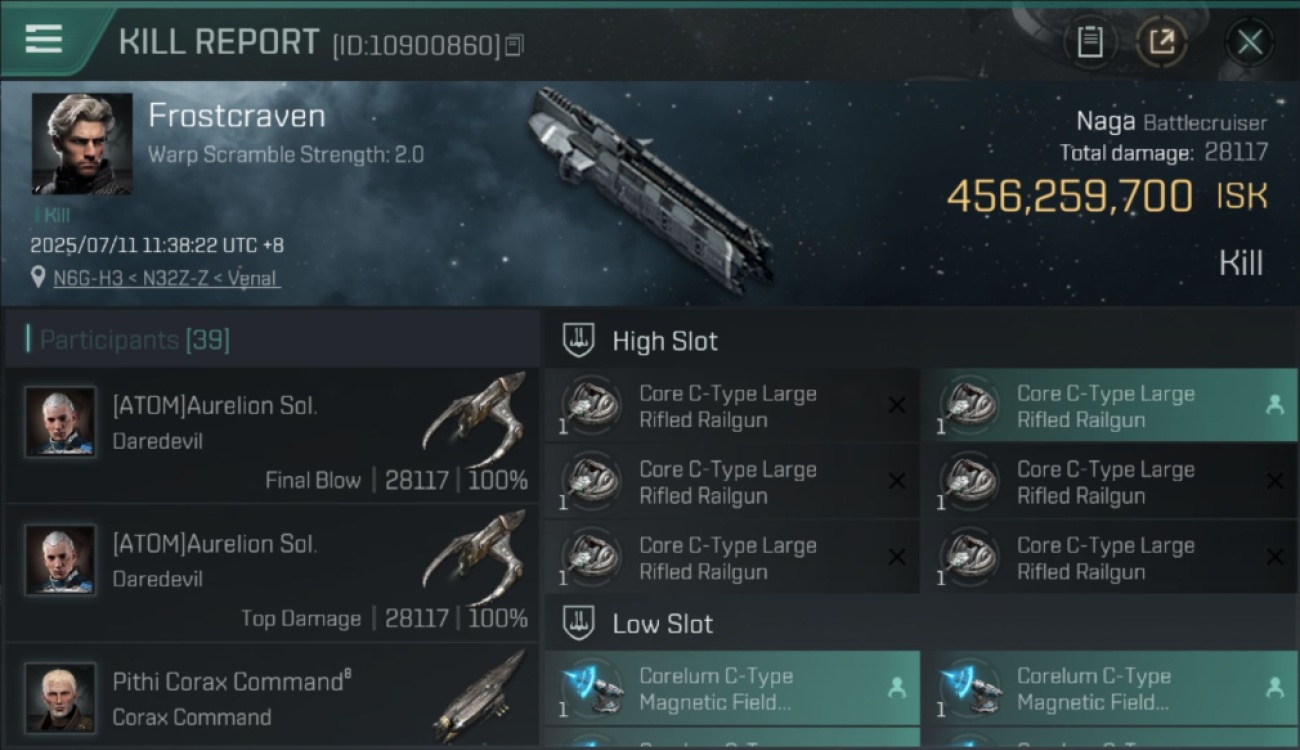Image resolution: width=1300 pixels, height=750 pixels.
Task: Click the orange share export icon
Action: [x=1161, y=42]
